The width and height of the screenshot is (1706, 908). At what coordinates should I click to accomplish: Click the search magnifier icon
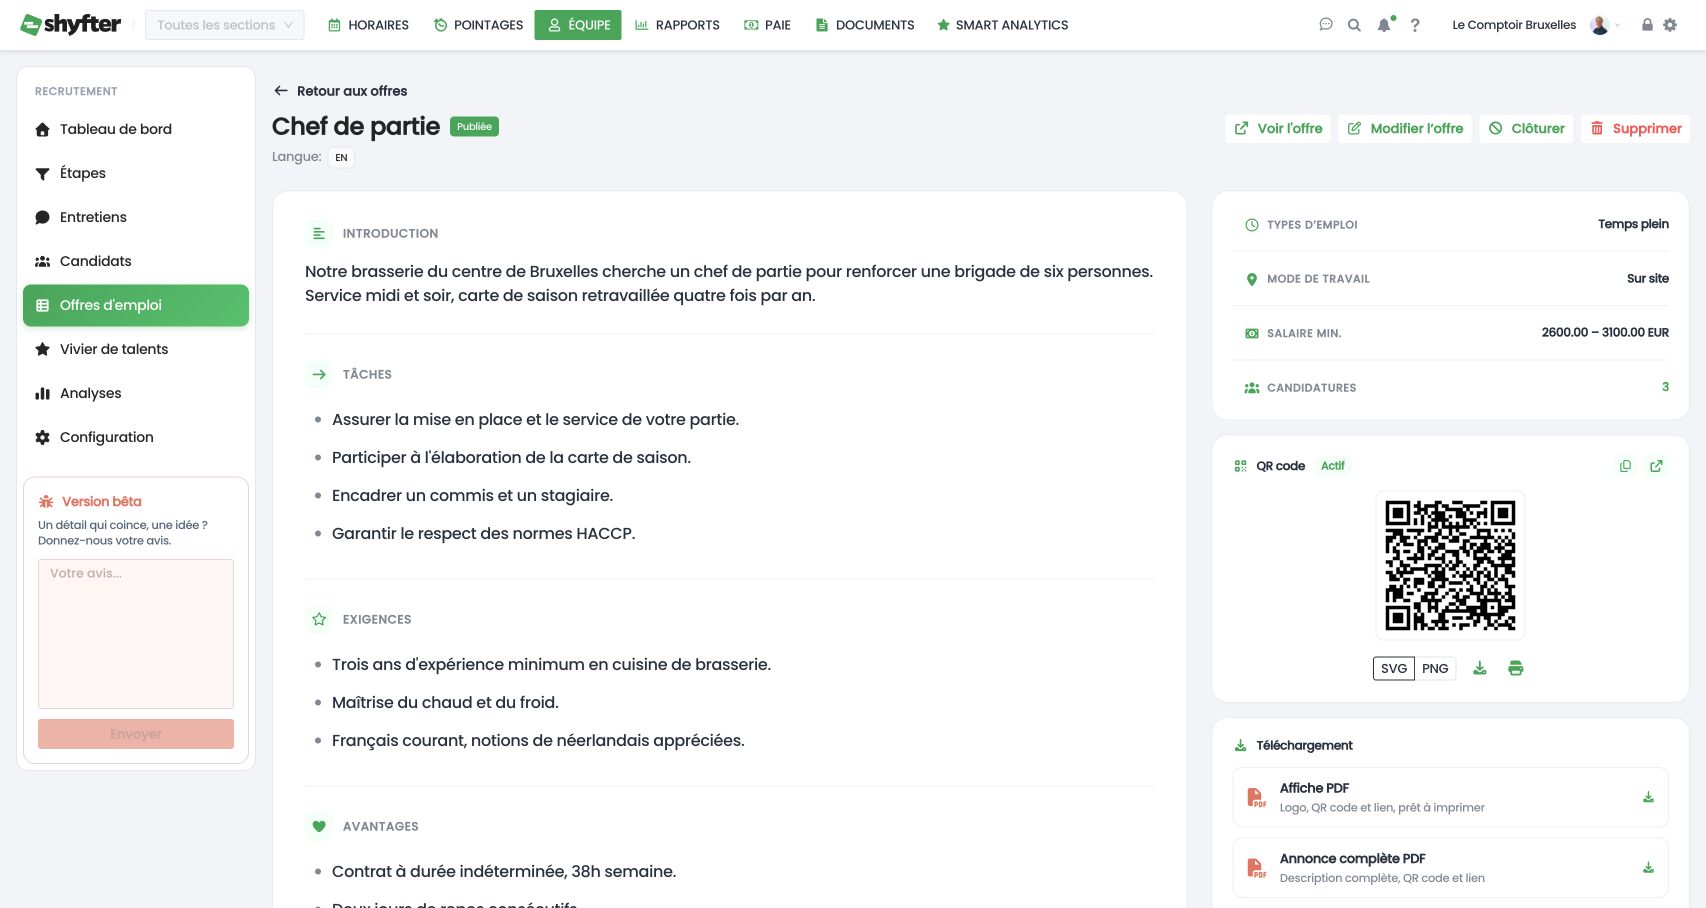pos(1354,25)
